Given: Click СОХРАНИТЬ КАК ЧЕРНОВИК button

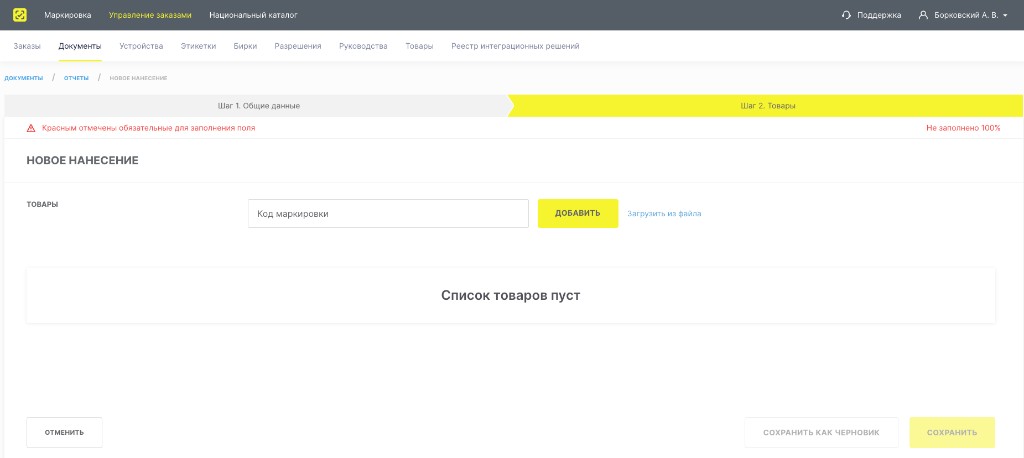Looking at the screenshot, I should [x=821, y=433].
